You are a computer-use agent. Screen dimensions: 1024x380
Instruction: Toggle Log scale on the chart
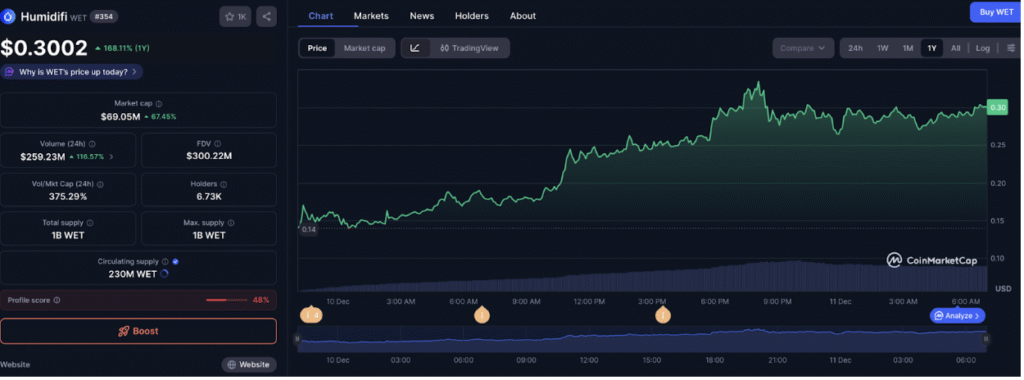(x=983, y=48)
